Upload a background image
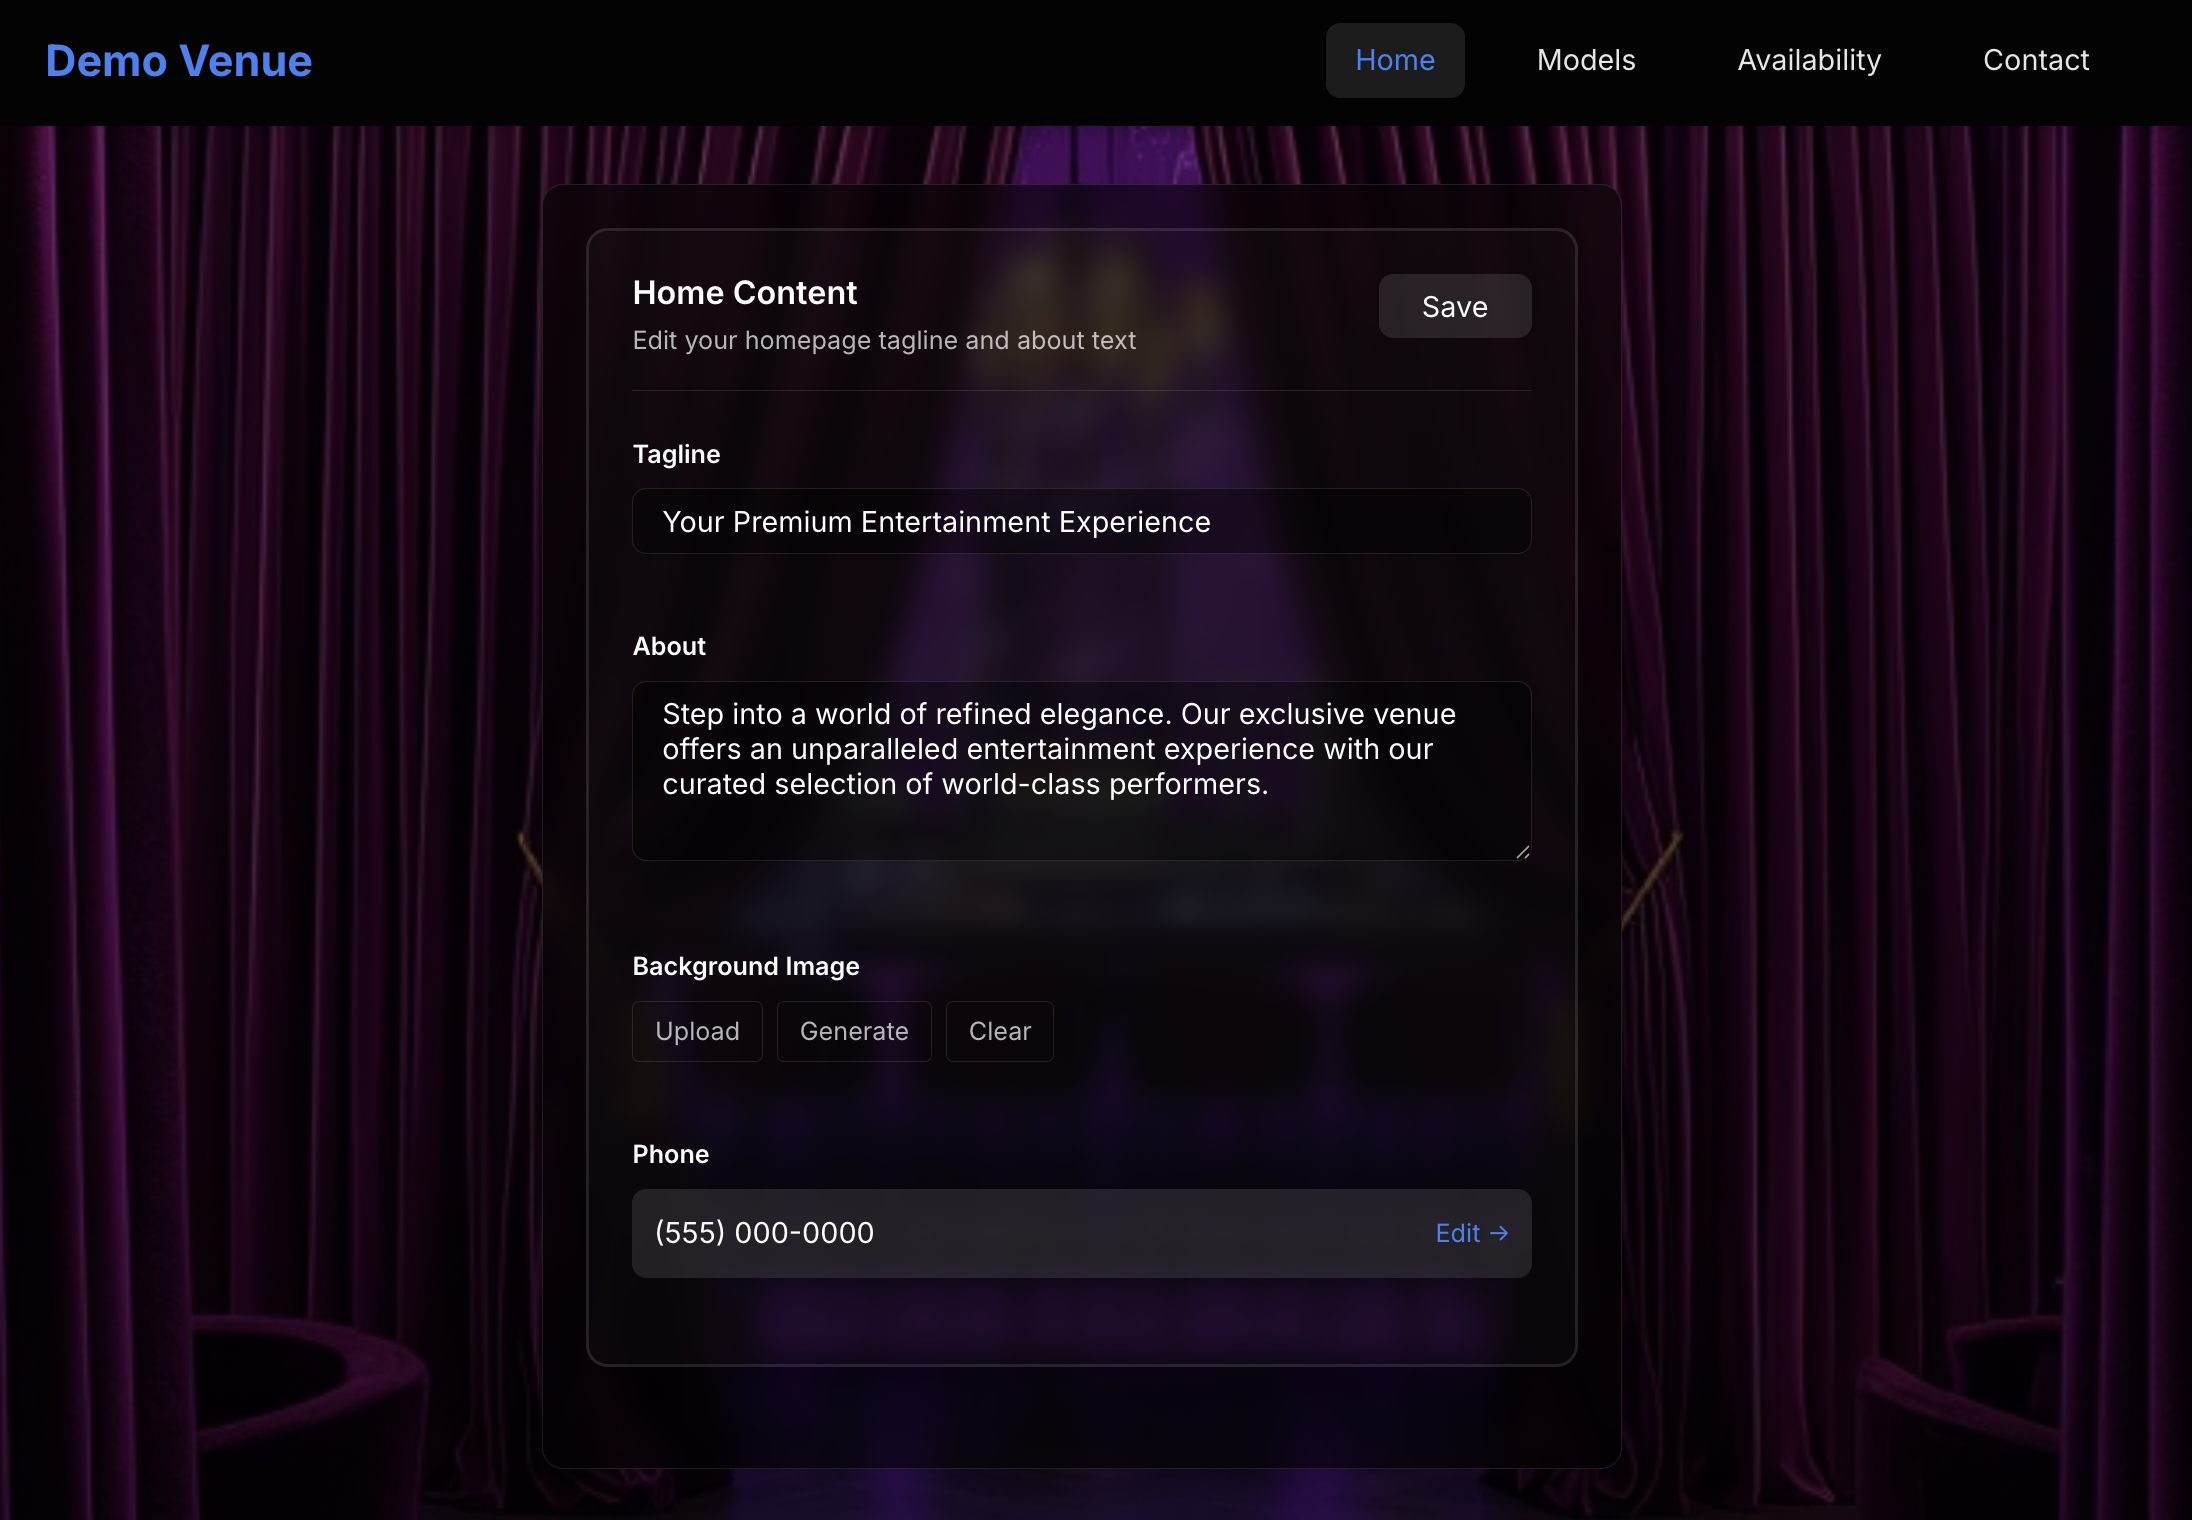Screen dimensions: 2192x1520 click(696, 1031)
